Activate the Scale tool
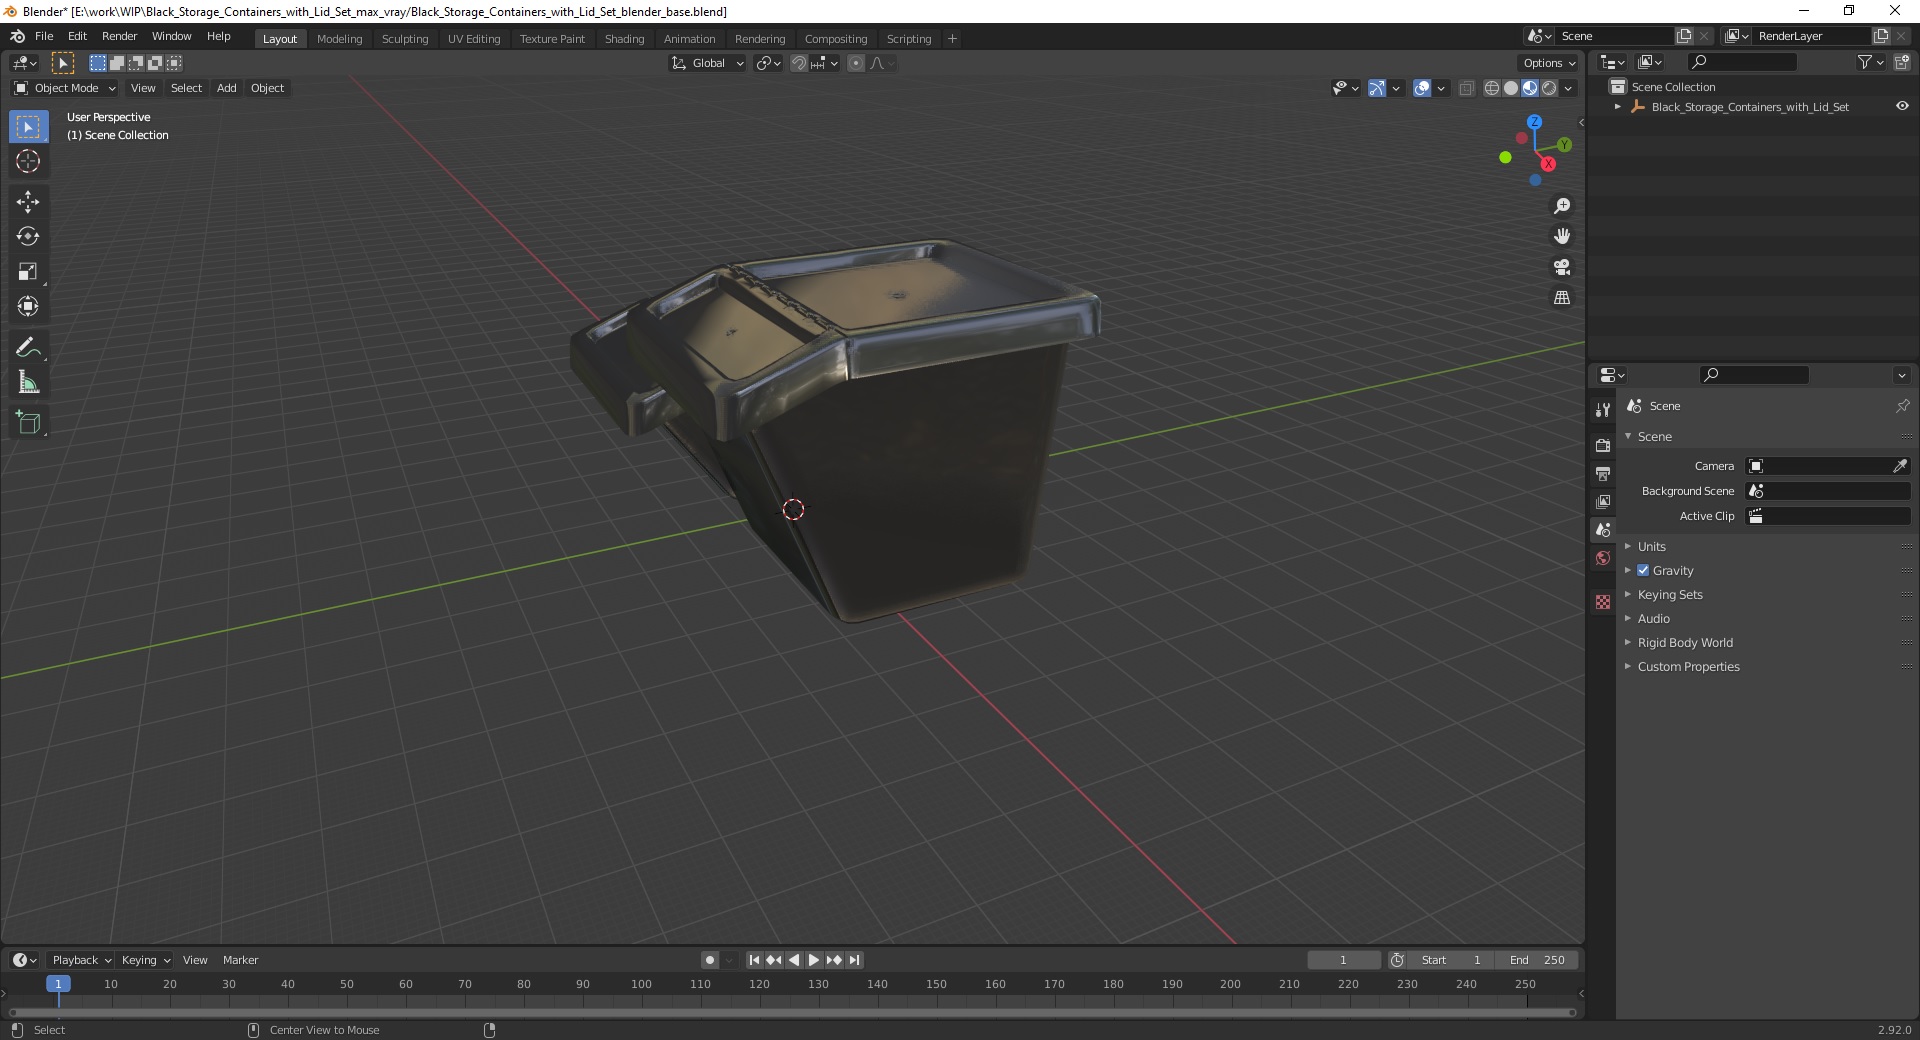The width and height of the screenshot is (1920, 1040). coord(28,272)
